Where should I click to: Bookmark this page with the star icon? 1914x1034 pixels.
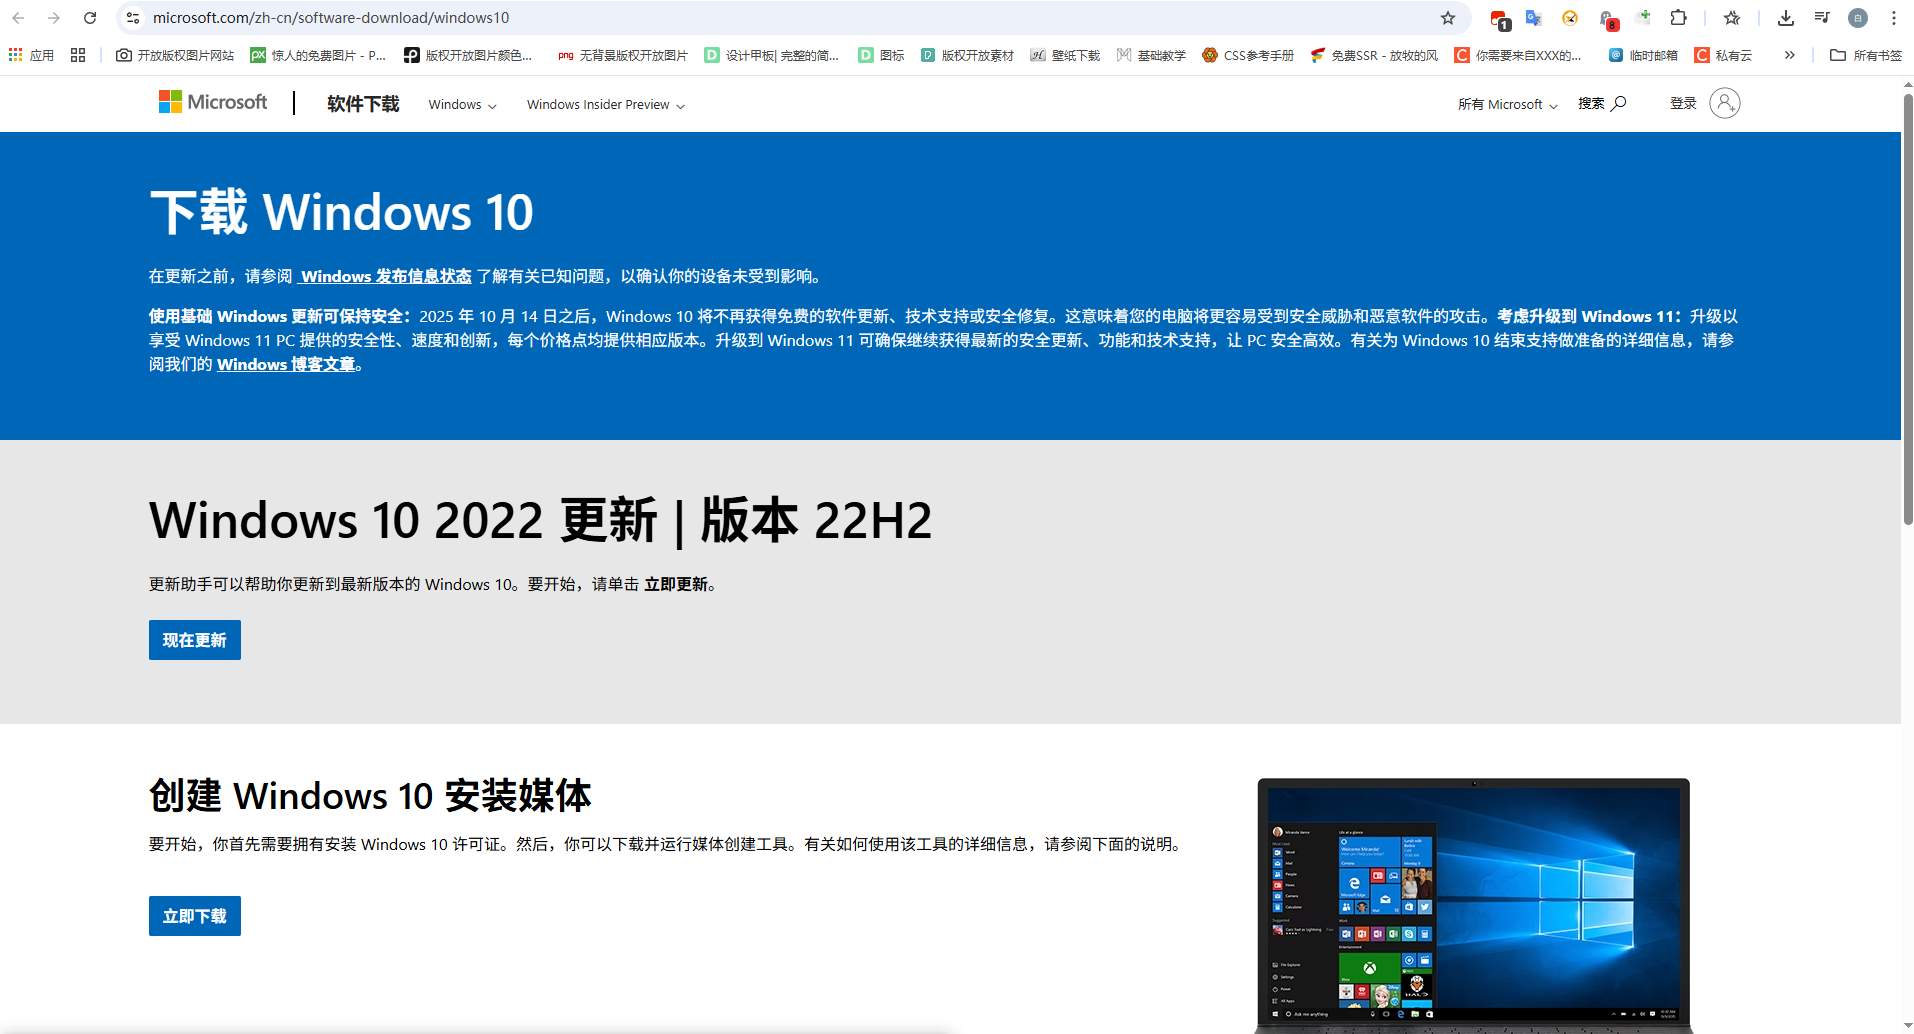(x=1447, y=18)
